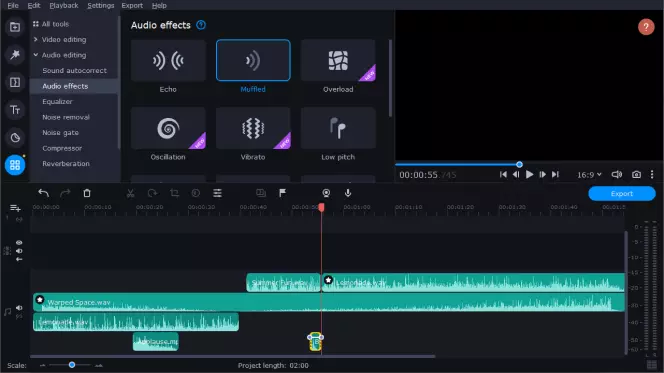Open the Titles sidebar tab
The image size is (664, 373).
click(x=15, y=110)
